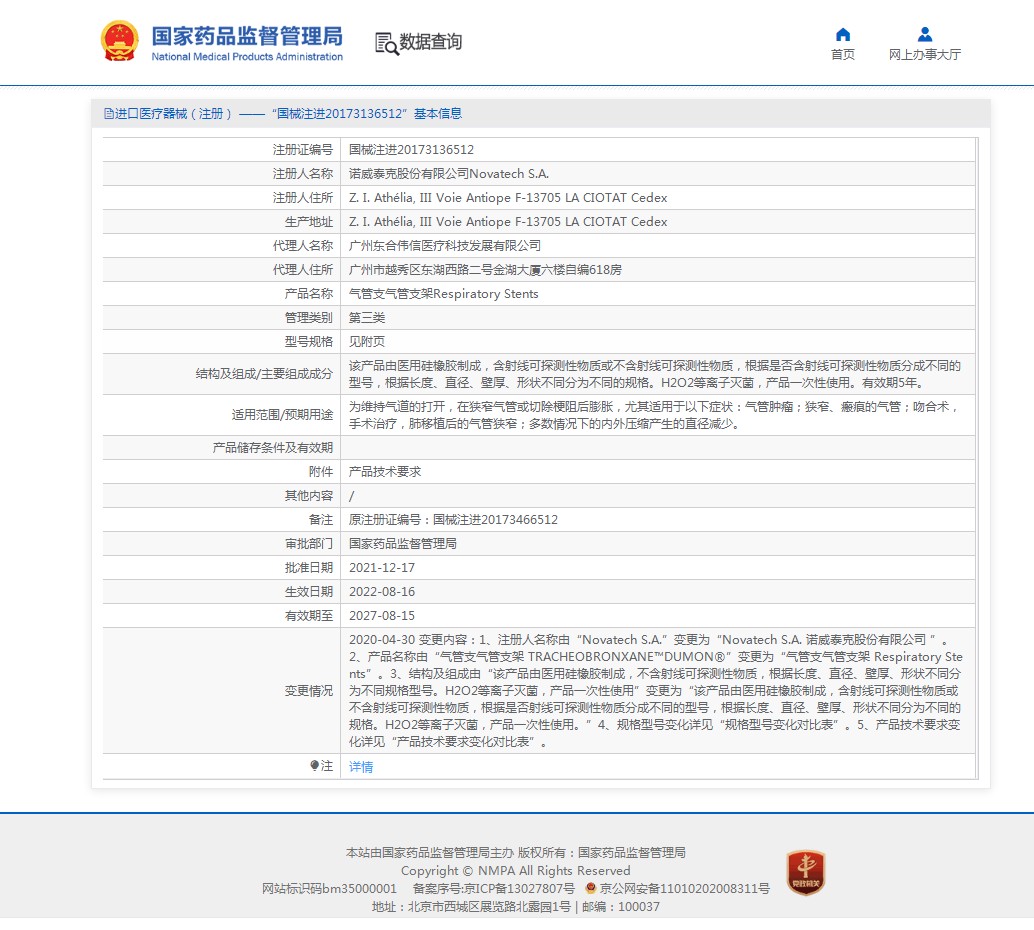
Task: Select approval date 2021-12-17
Action: 382,567
